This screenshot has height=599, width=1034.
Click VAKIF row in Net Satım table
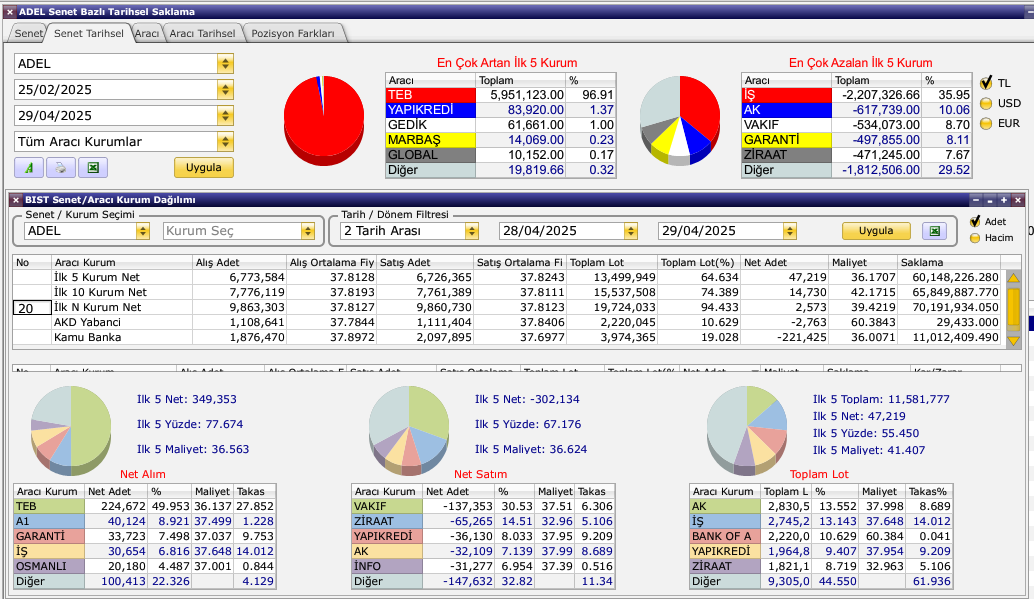483,507
